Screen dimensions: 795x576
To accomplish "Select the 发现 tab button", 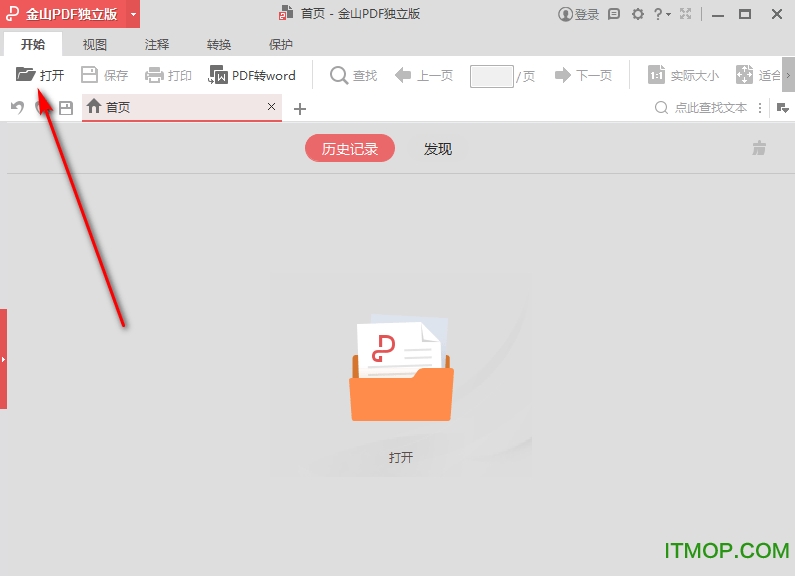I will tap(438, 149).
